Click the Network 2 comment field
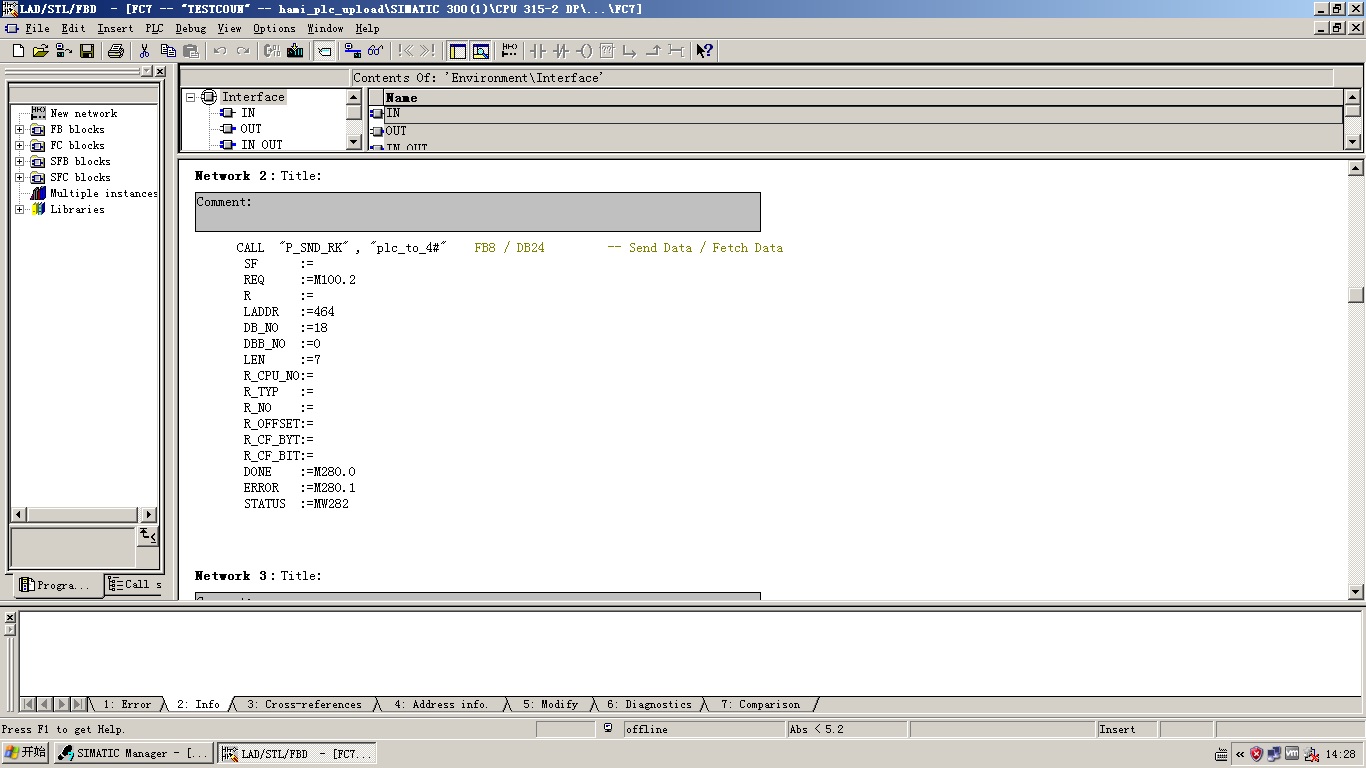This screenshot has width=1366, height=768. tap(477, 212)
